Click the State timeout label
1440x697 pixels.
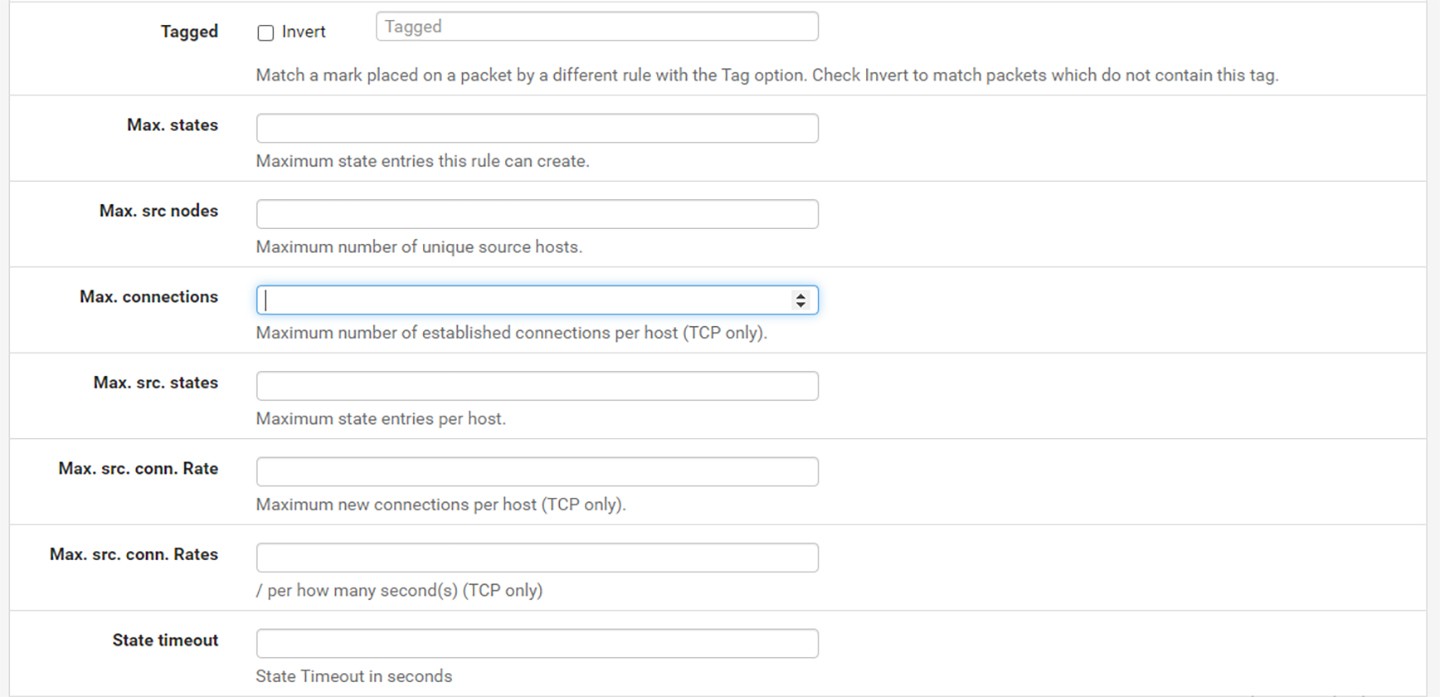point(165,641)
